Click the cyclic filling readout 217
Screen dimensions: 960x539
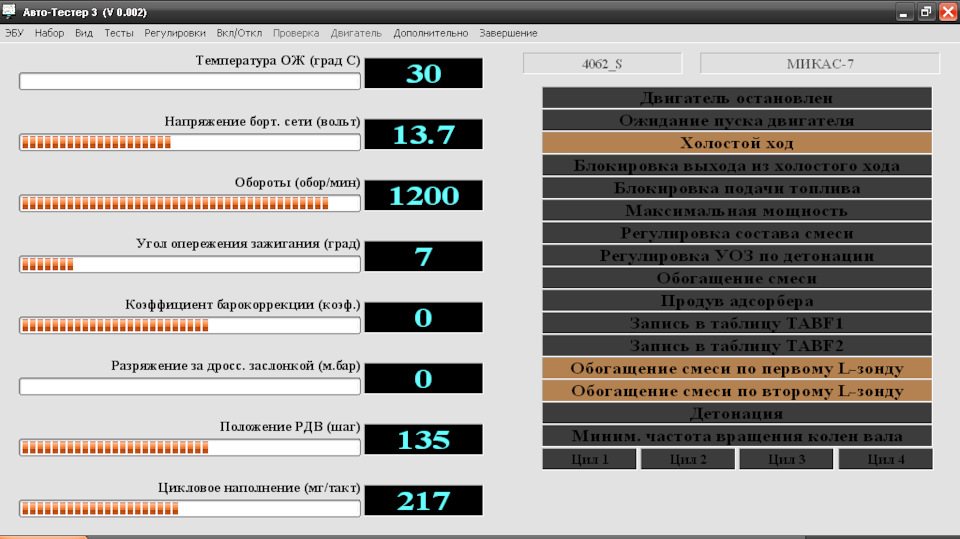click(x=424, y=500)
